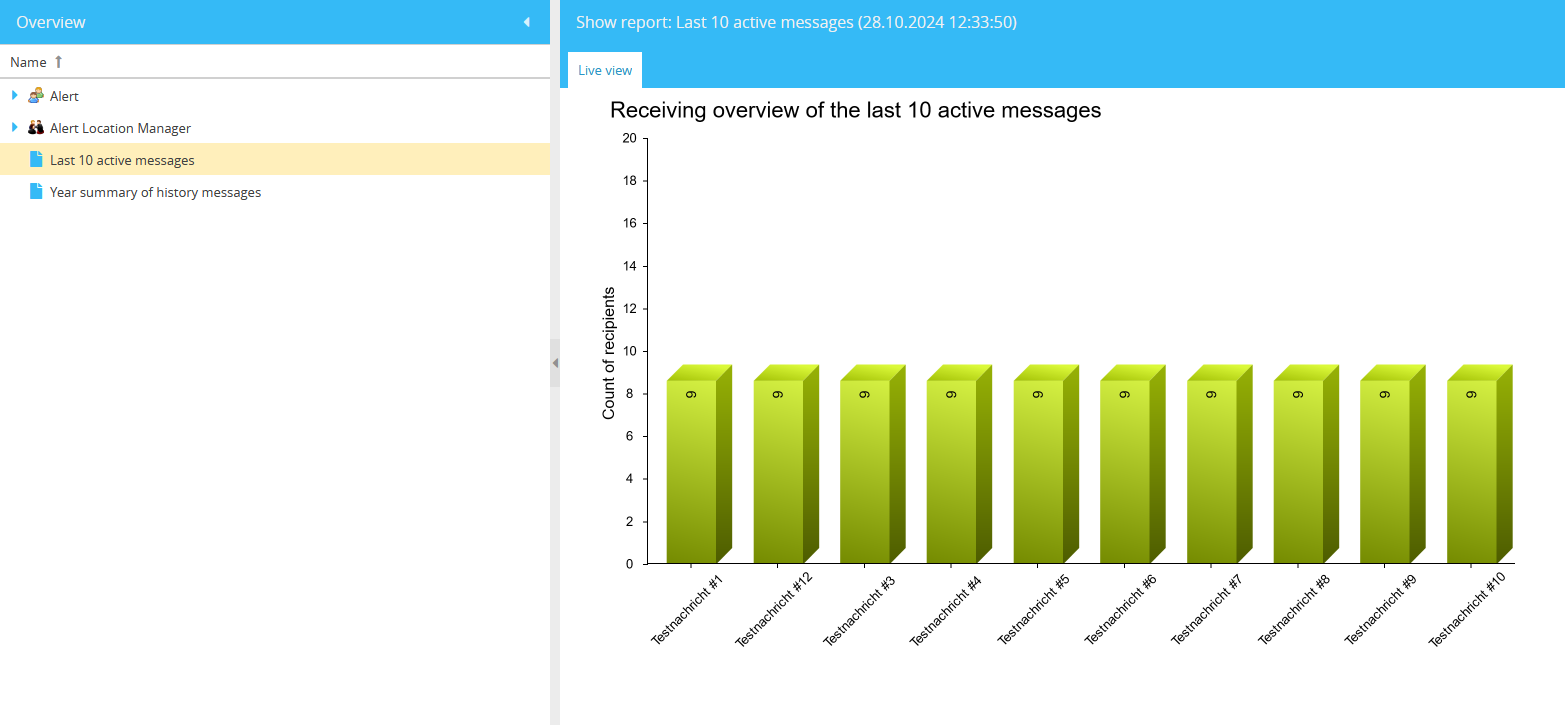
Task: Click the Testnachricht #7 axis label
Action: [1206, 610]
